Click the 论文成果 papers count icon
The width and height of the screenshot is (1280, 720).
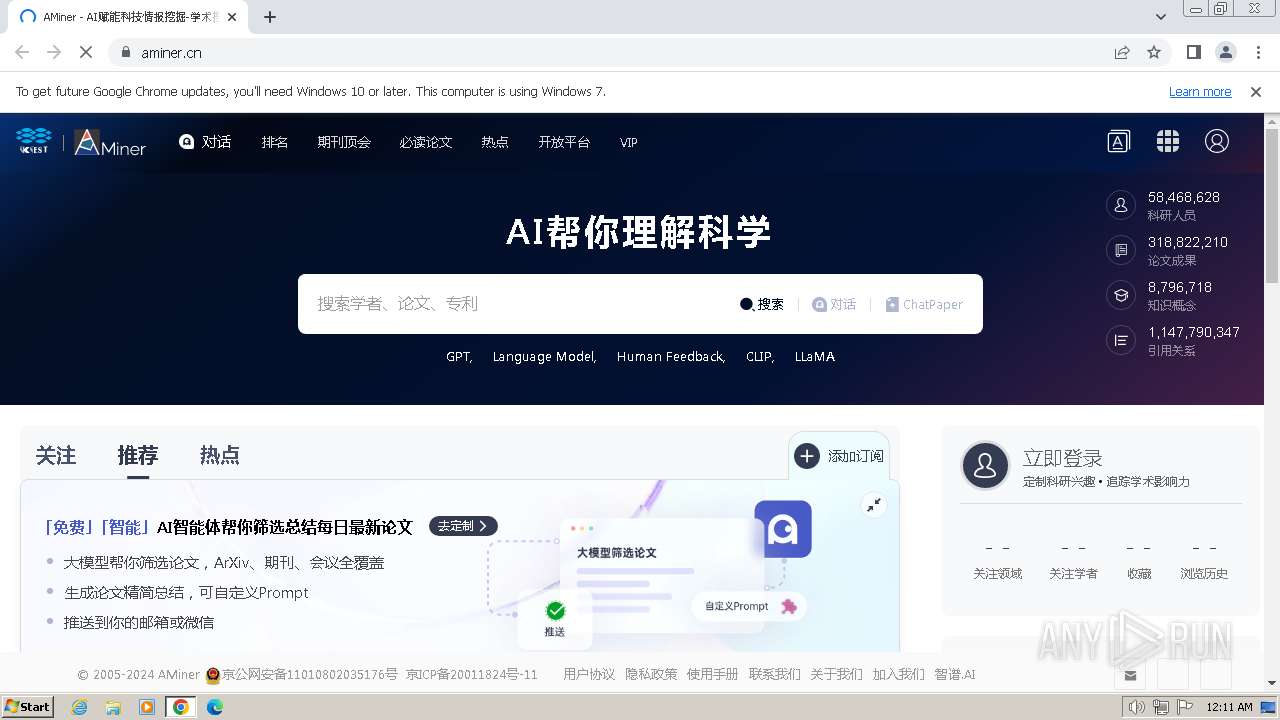click(1121, 250)
